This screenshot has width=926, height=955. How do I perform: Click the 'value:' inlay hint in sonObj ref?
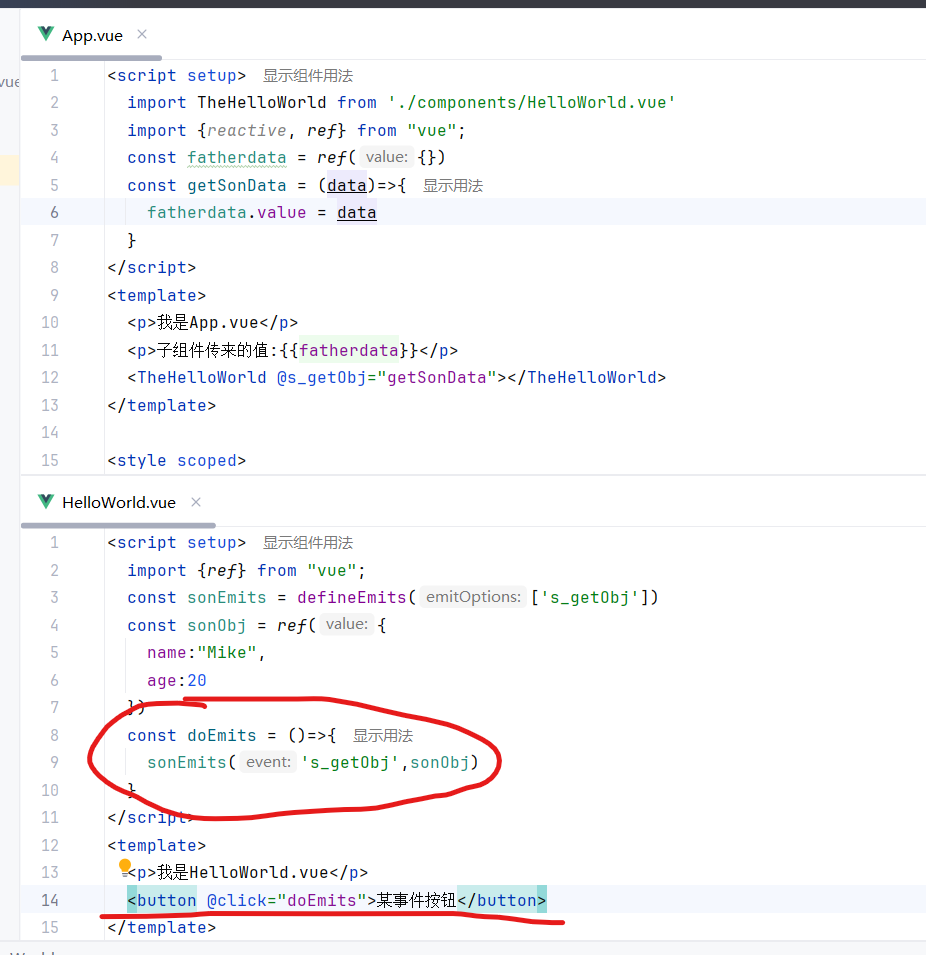click(x=347, y=624)
